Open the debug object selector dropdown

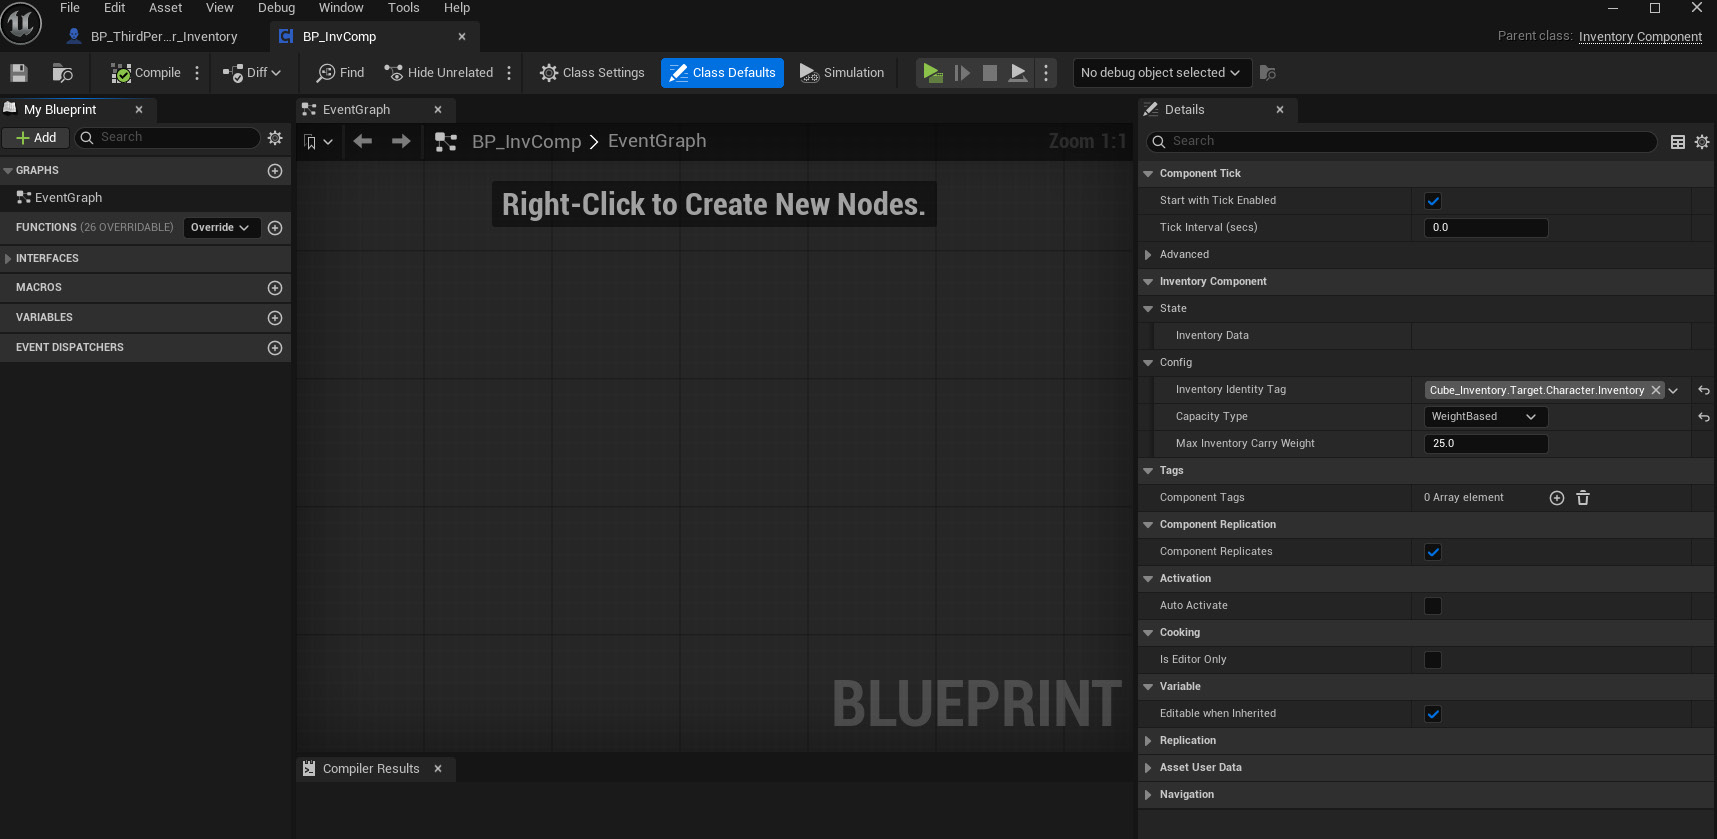1160,73
